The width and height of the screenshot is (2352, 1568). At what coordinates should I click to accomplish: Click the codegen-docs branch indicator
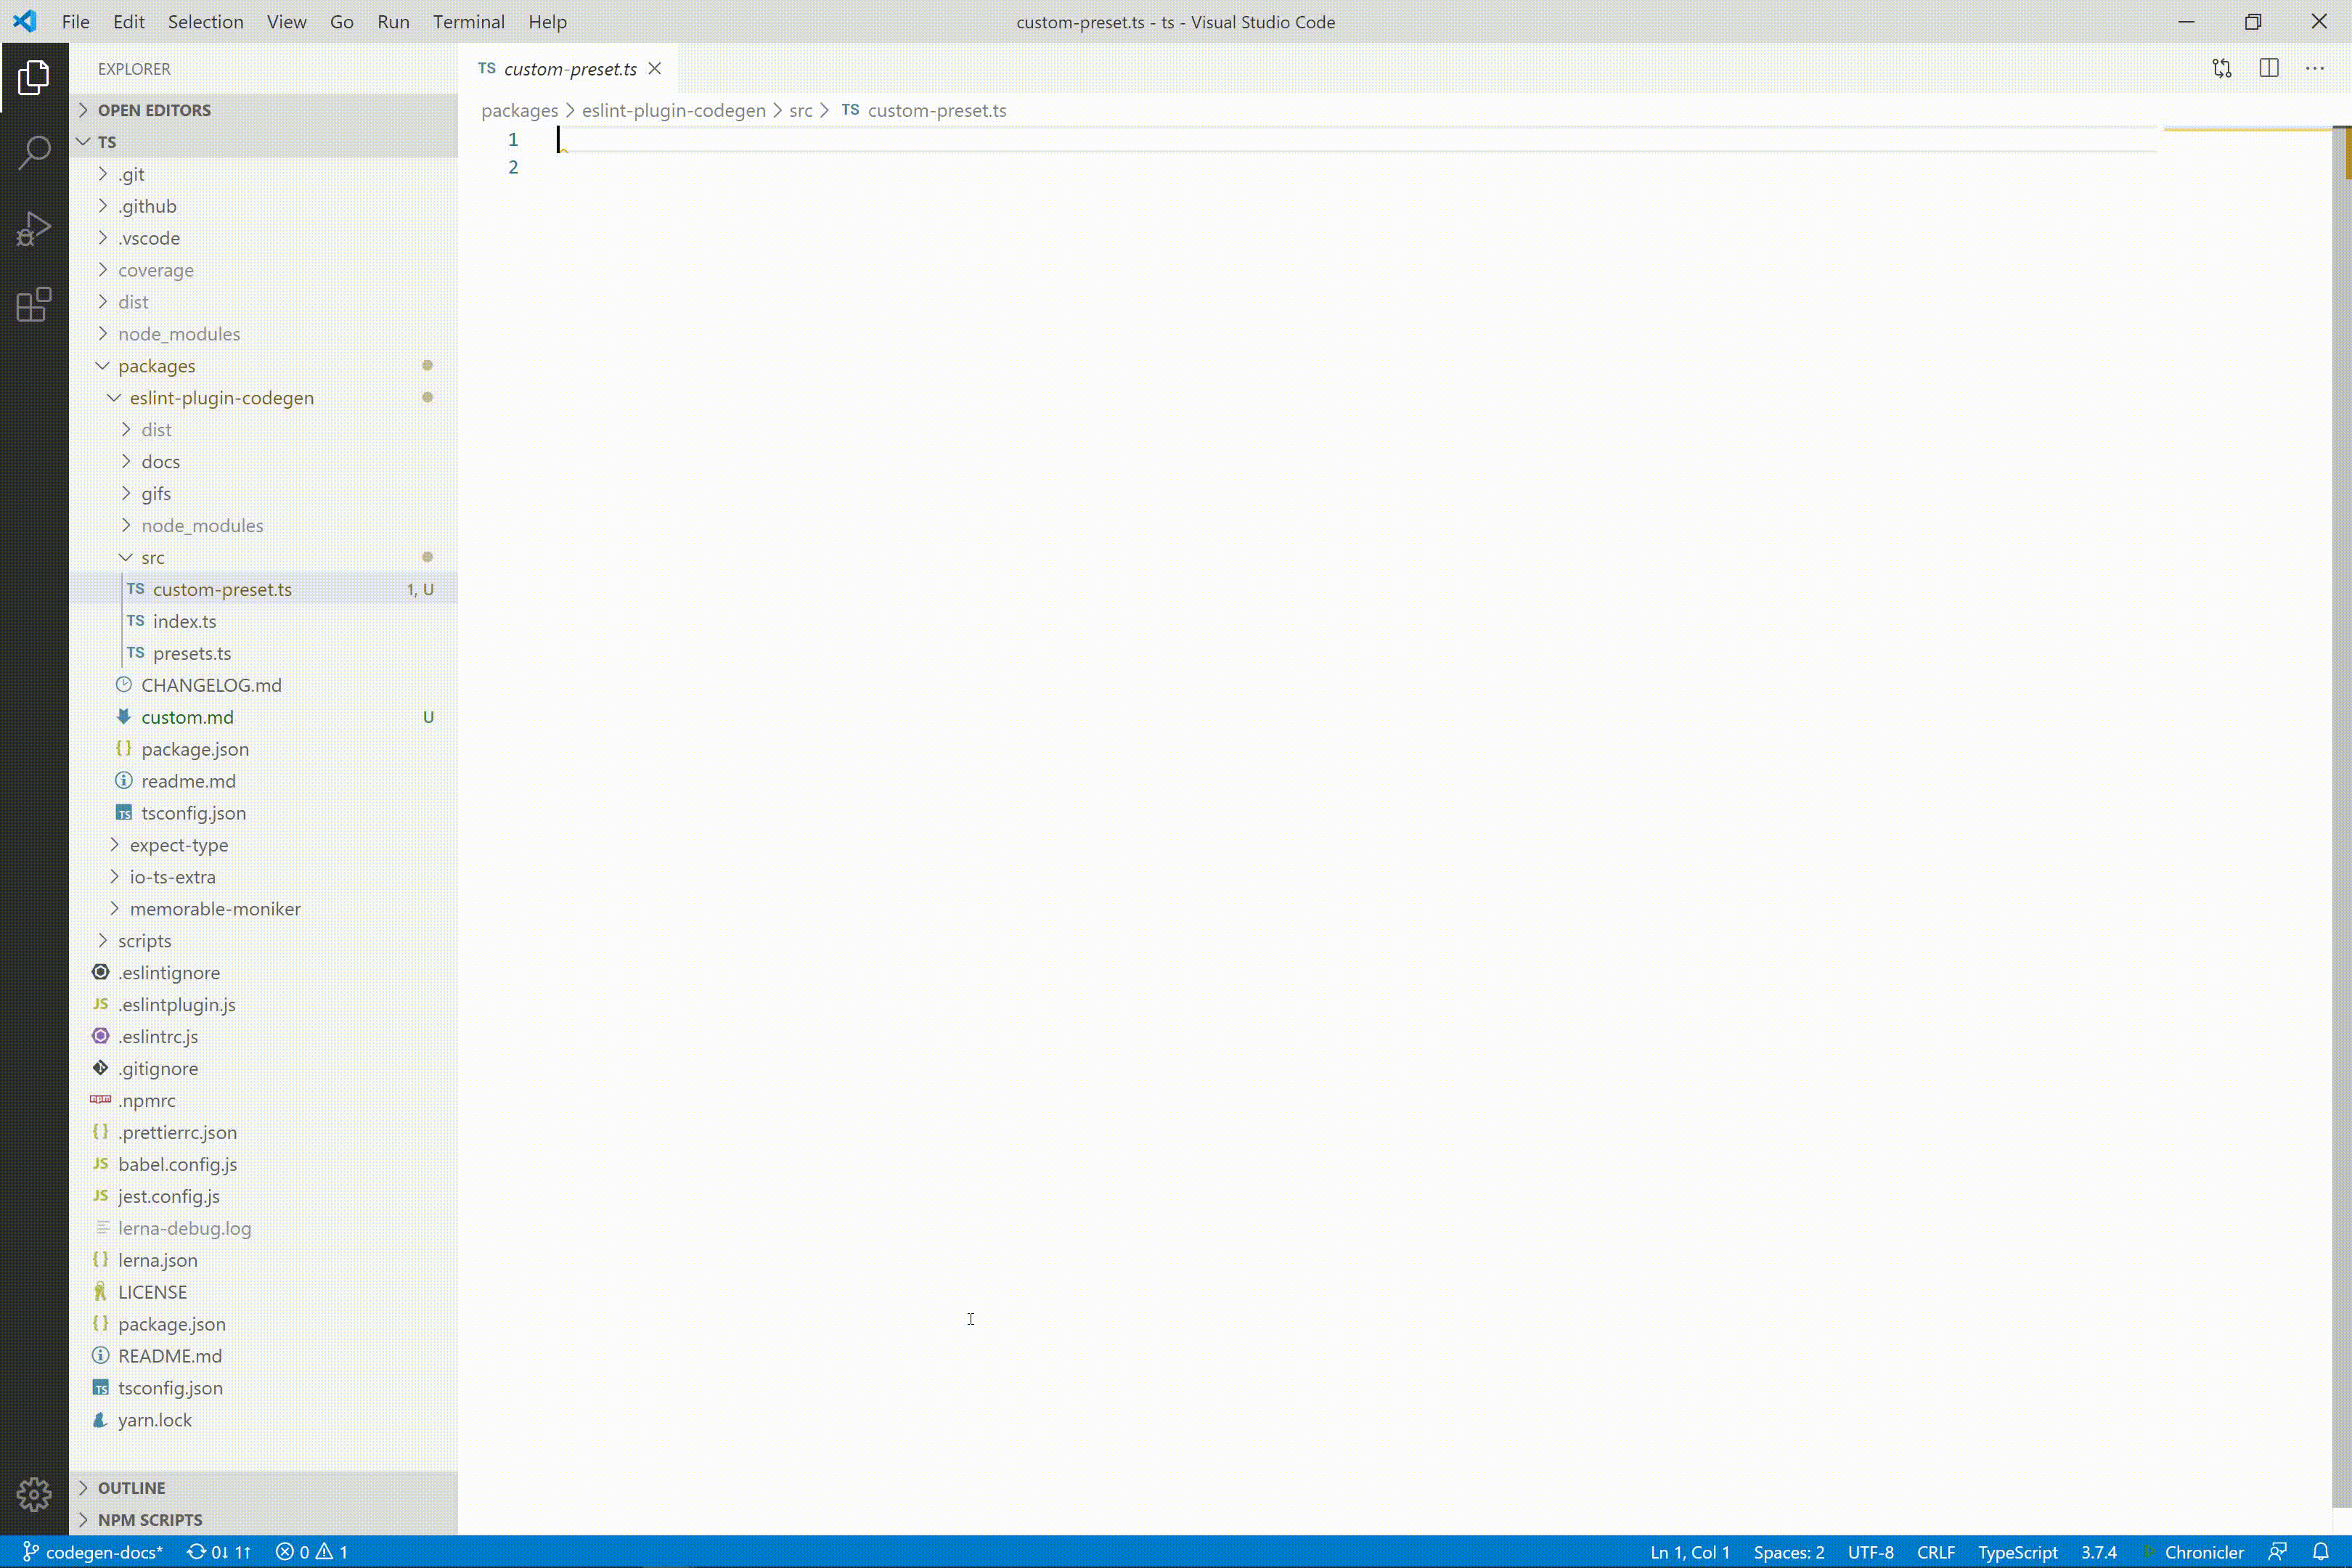click(x=94, y=1551)
